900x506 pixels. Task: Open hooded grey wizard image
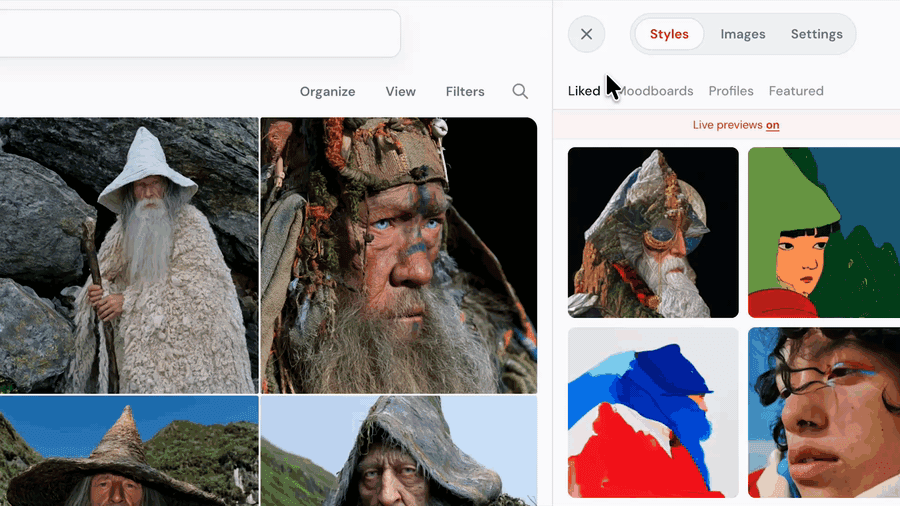[x=398, y=451]
